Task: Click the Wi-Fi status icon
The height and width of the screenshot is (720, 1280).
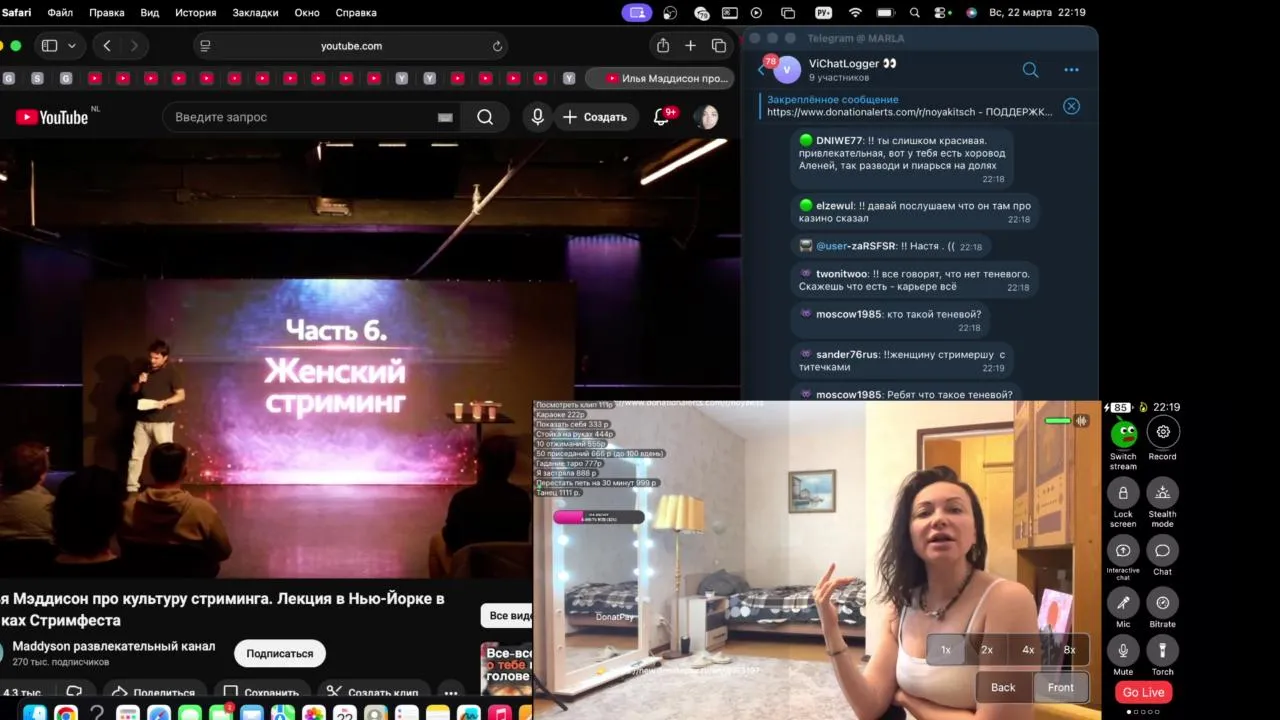Action: click(x=855, y=13)
